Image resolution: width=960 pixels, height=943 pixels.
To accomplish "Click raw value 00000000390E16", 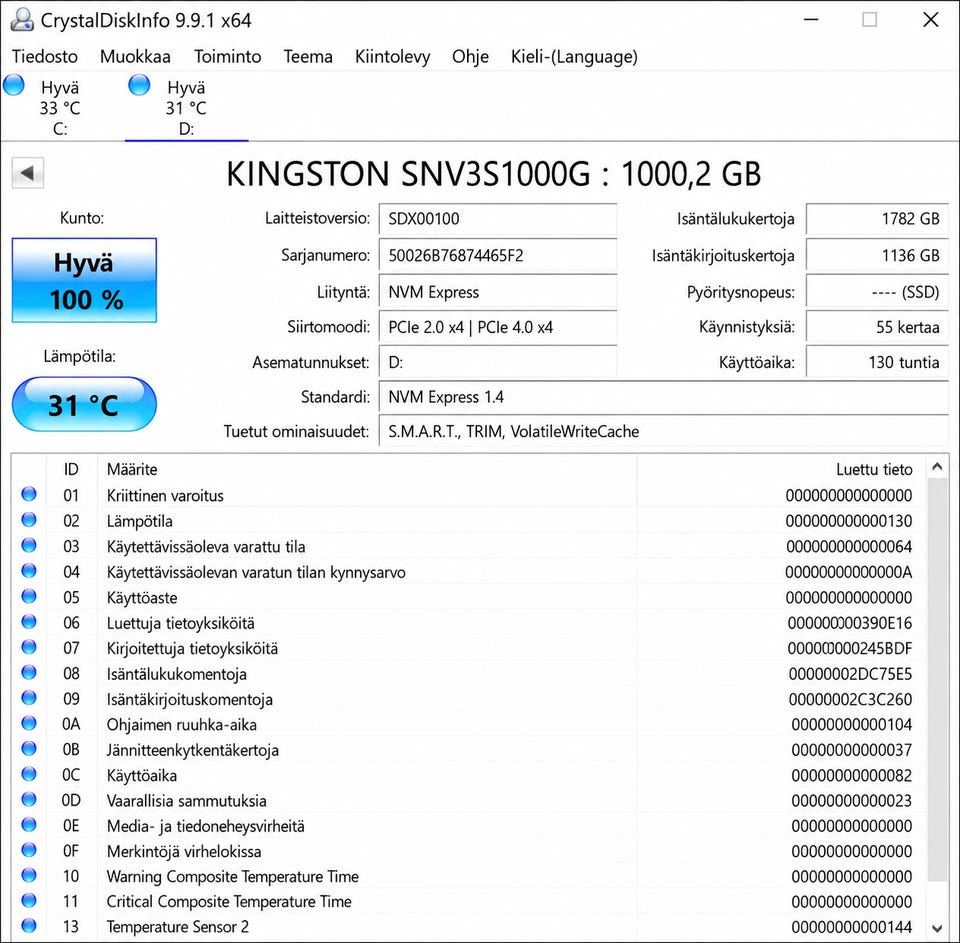I will coord(850,623).
